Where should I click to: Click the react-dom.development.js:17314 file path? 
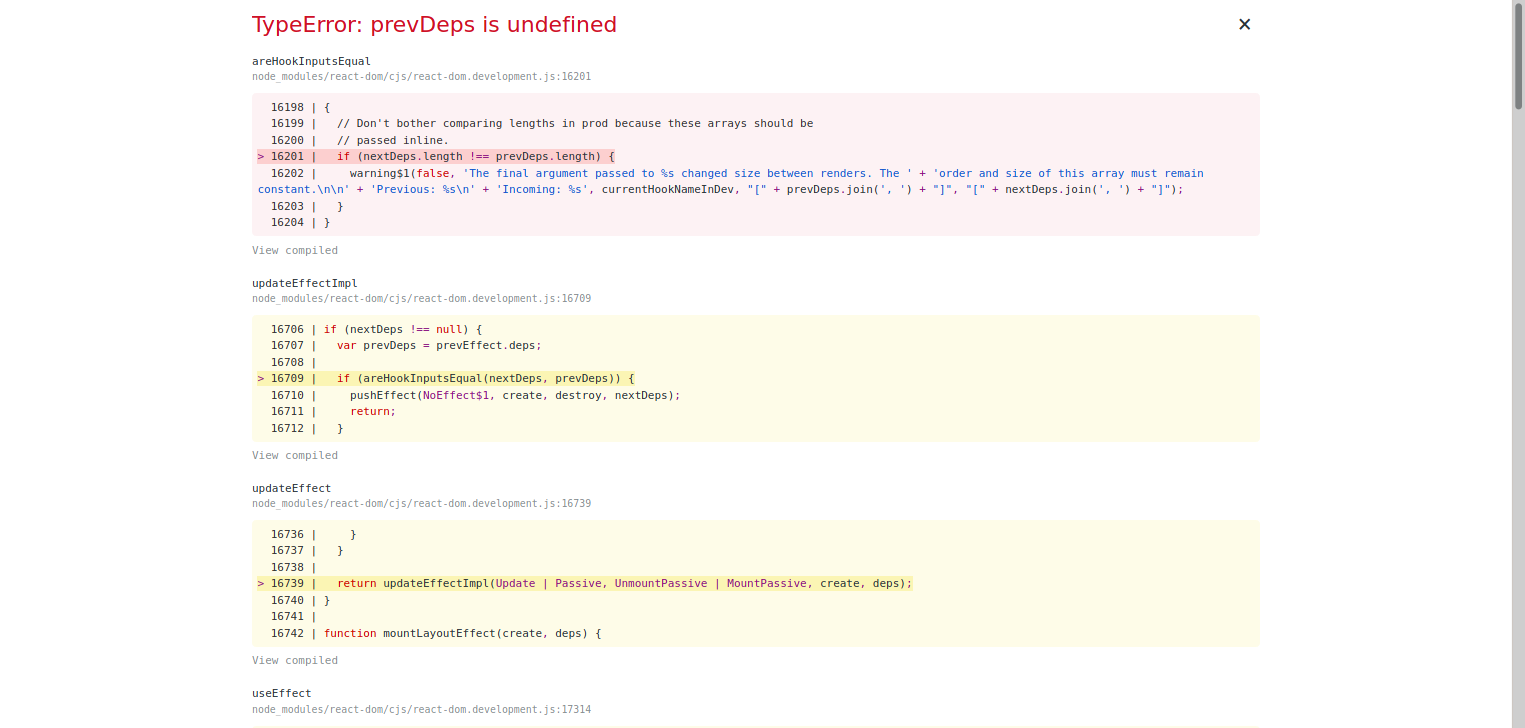coord(421,709)
